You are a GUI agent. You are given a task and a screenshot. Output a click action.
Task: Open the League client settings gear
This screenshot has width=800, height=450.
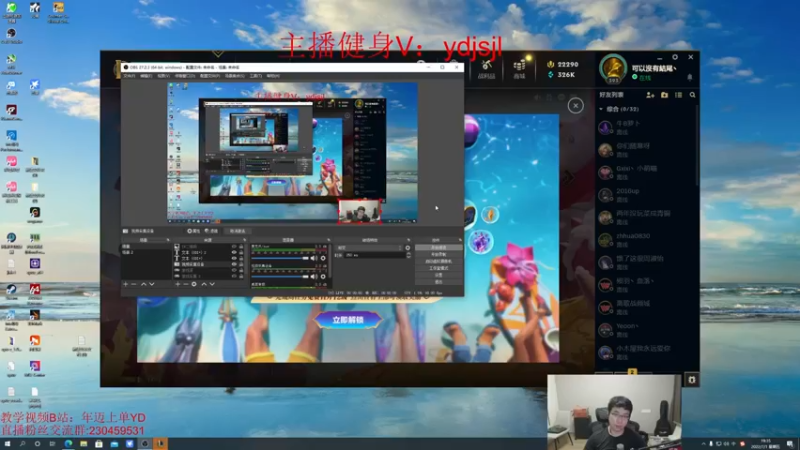(x=675, y=57)
